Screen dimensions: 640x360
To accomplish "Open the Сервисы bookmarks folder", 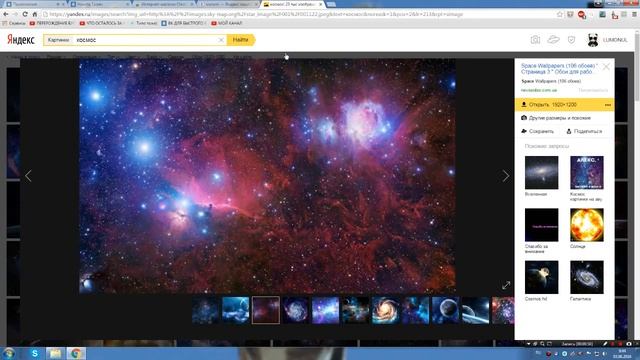I will (x=14, y=23).
